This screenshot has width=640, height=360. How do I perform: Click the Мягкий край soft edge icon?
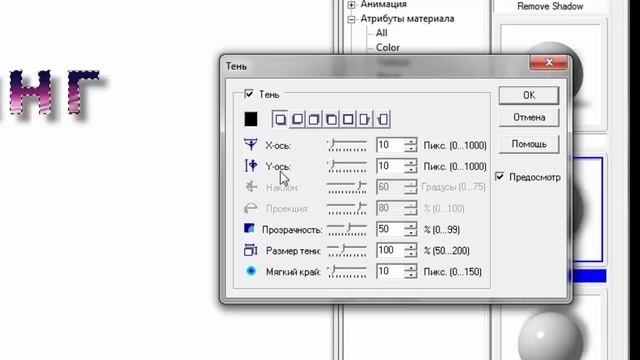pyautogui.click(x=251, y=271)
